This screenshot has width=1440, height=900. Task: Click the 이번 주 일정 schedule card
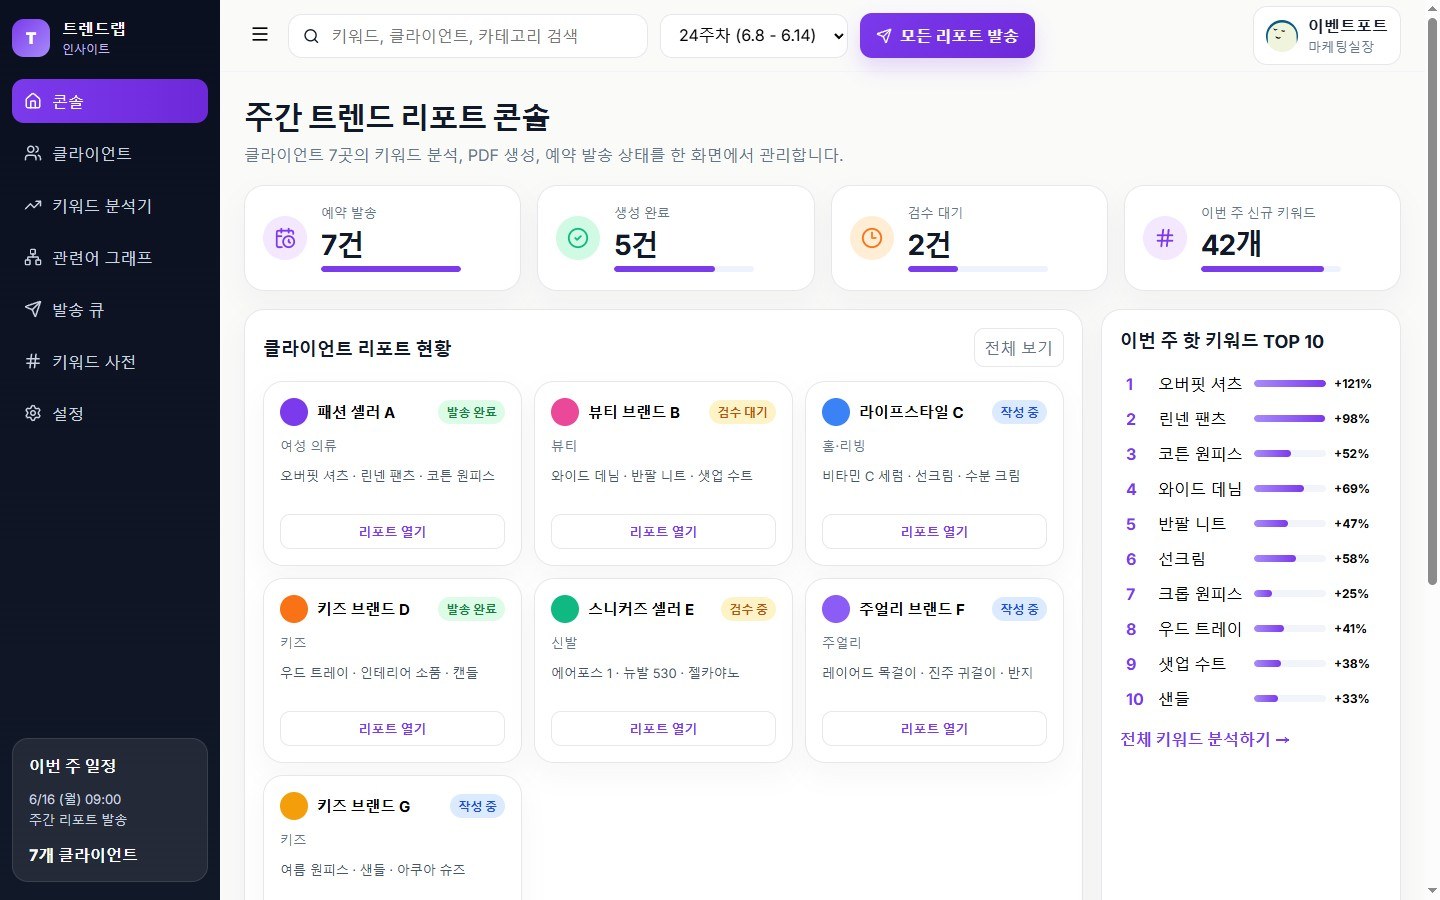click(x=110, y=810)
